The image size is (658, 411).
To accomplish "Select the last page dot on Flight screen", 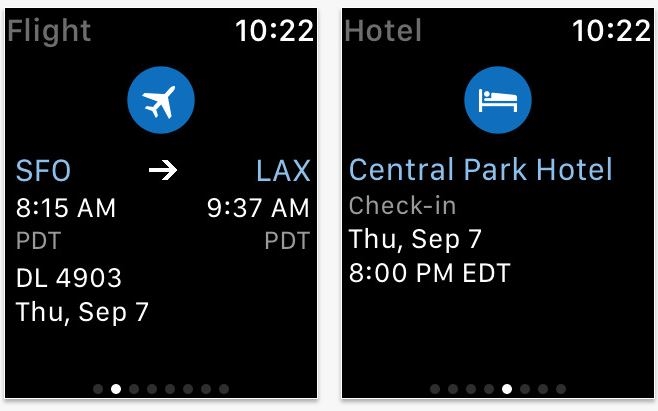I will (x=224, y=389).
